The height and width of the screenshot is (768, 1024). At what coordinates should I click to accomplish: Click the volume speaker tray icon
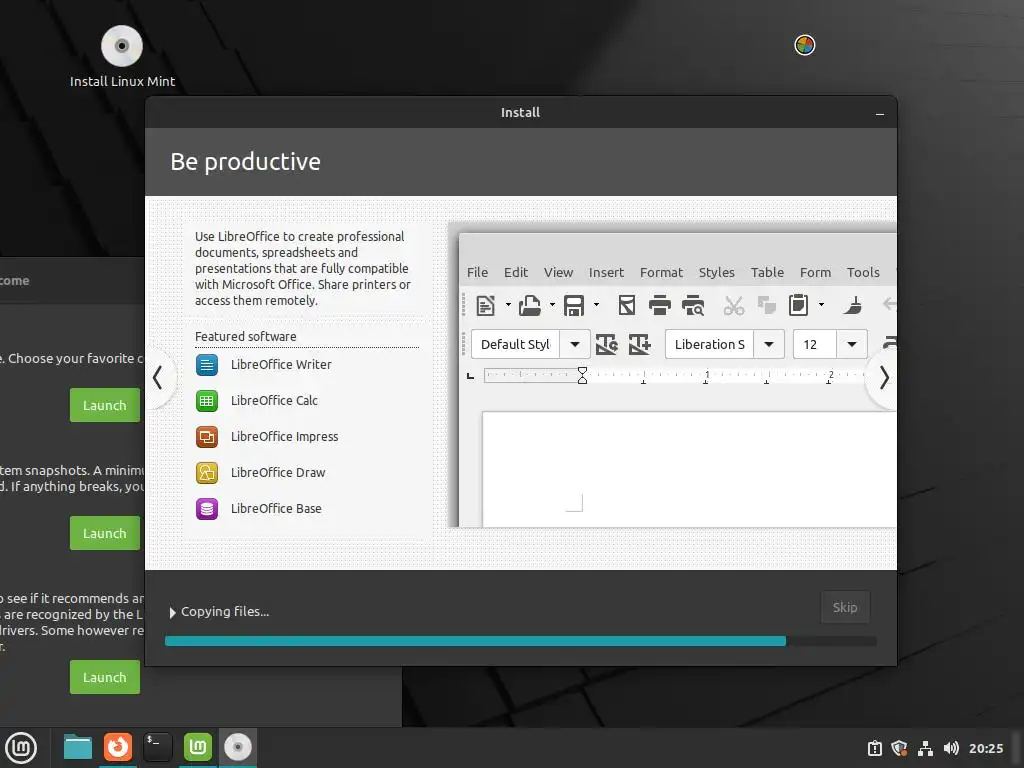[951, 748]
